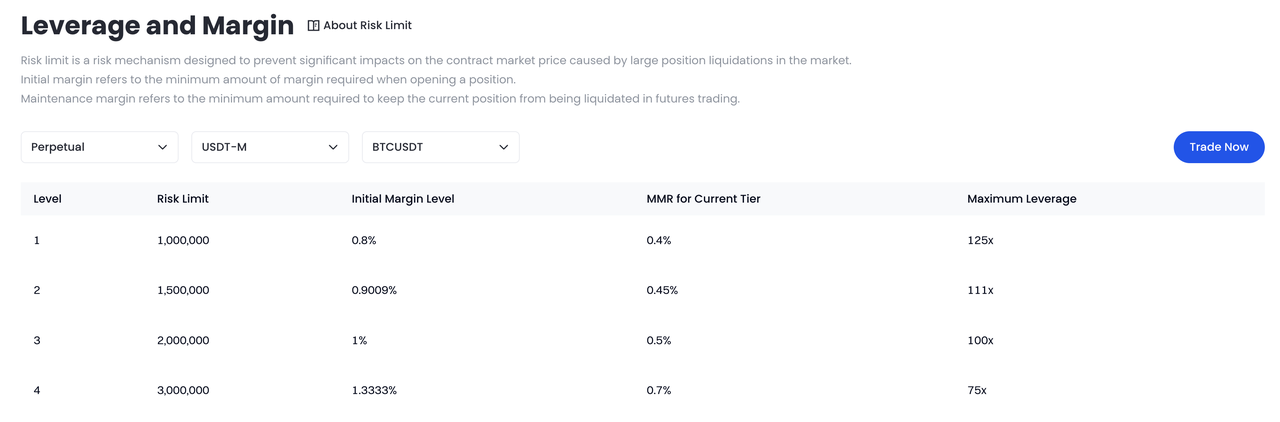Open the About Risk Limit link
This screenshot has width=1280, height=422.
click(x=367, y=25)
